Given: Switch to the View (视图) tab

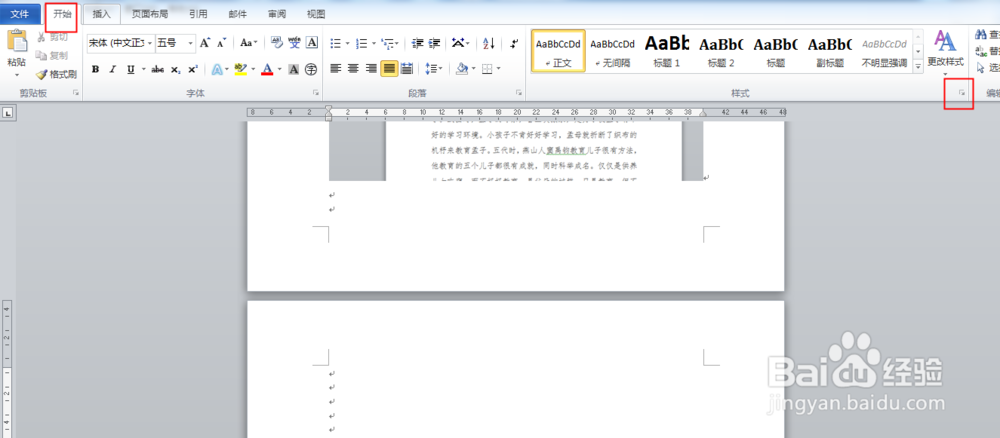Looking at the screenshot, I should coord(316,13).
